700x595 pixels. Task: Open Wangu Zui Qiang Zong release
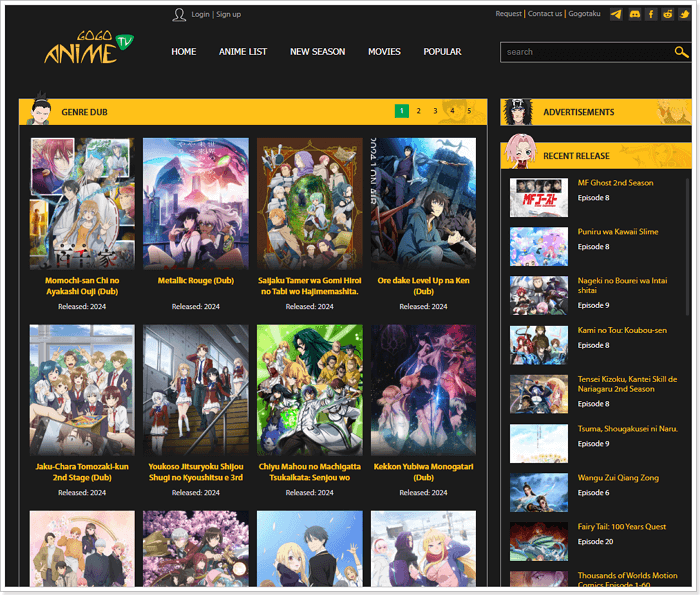618,478
